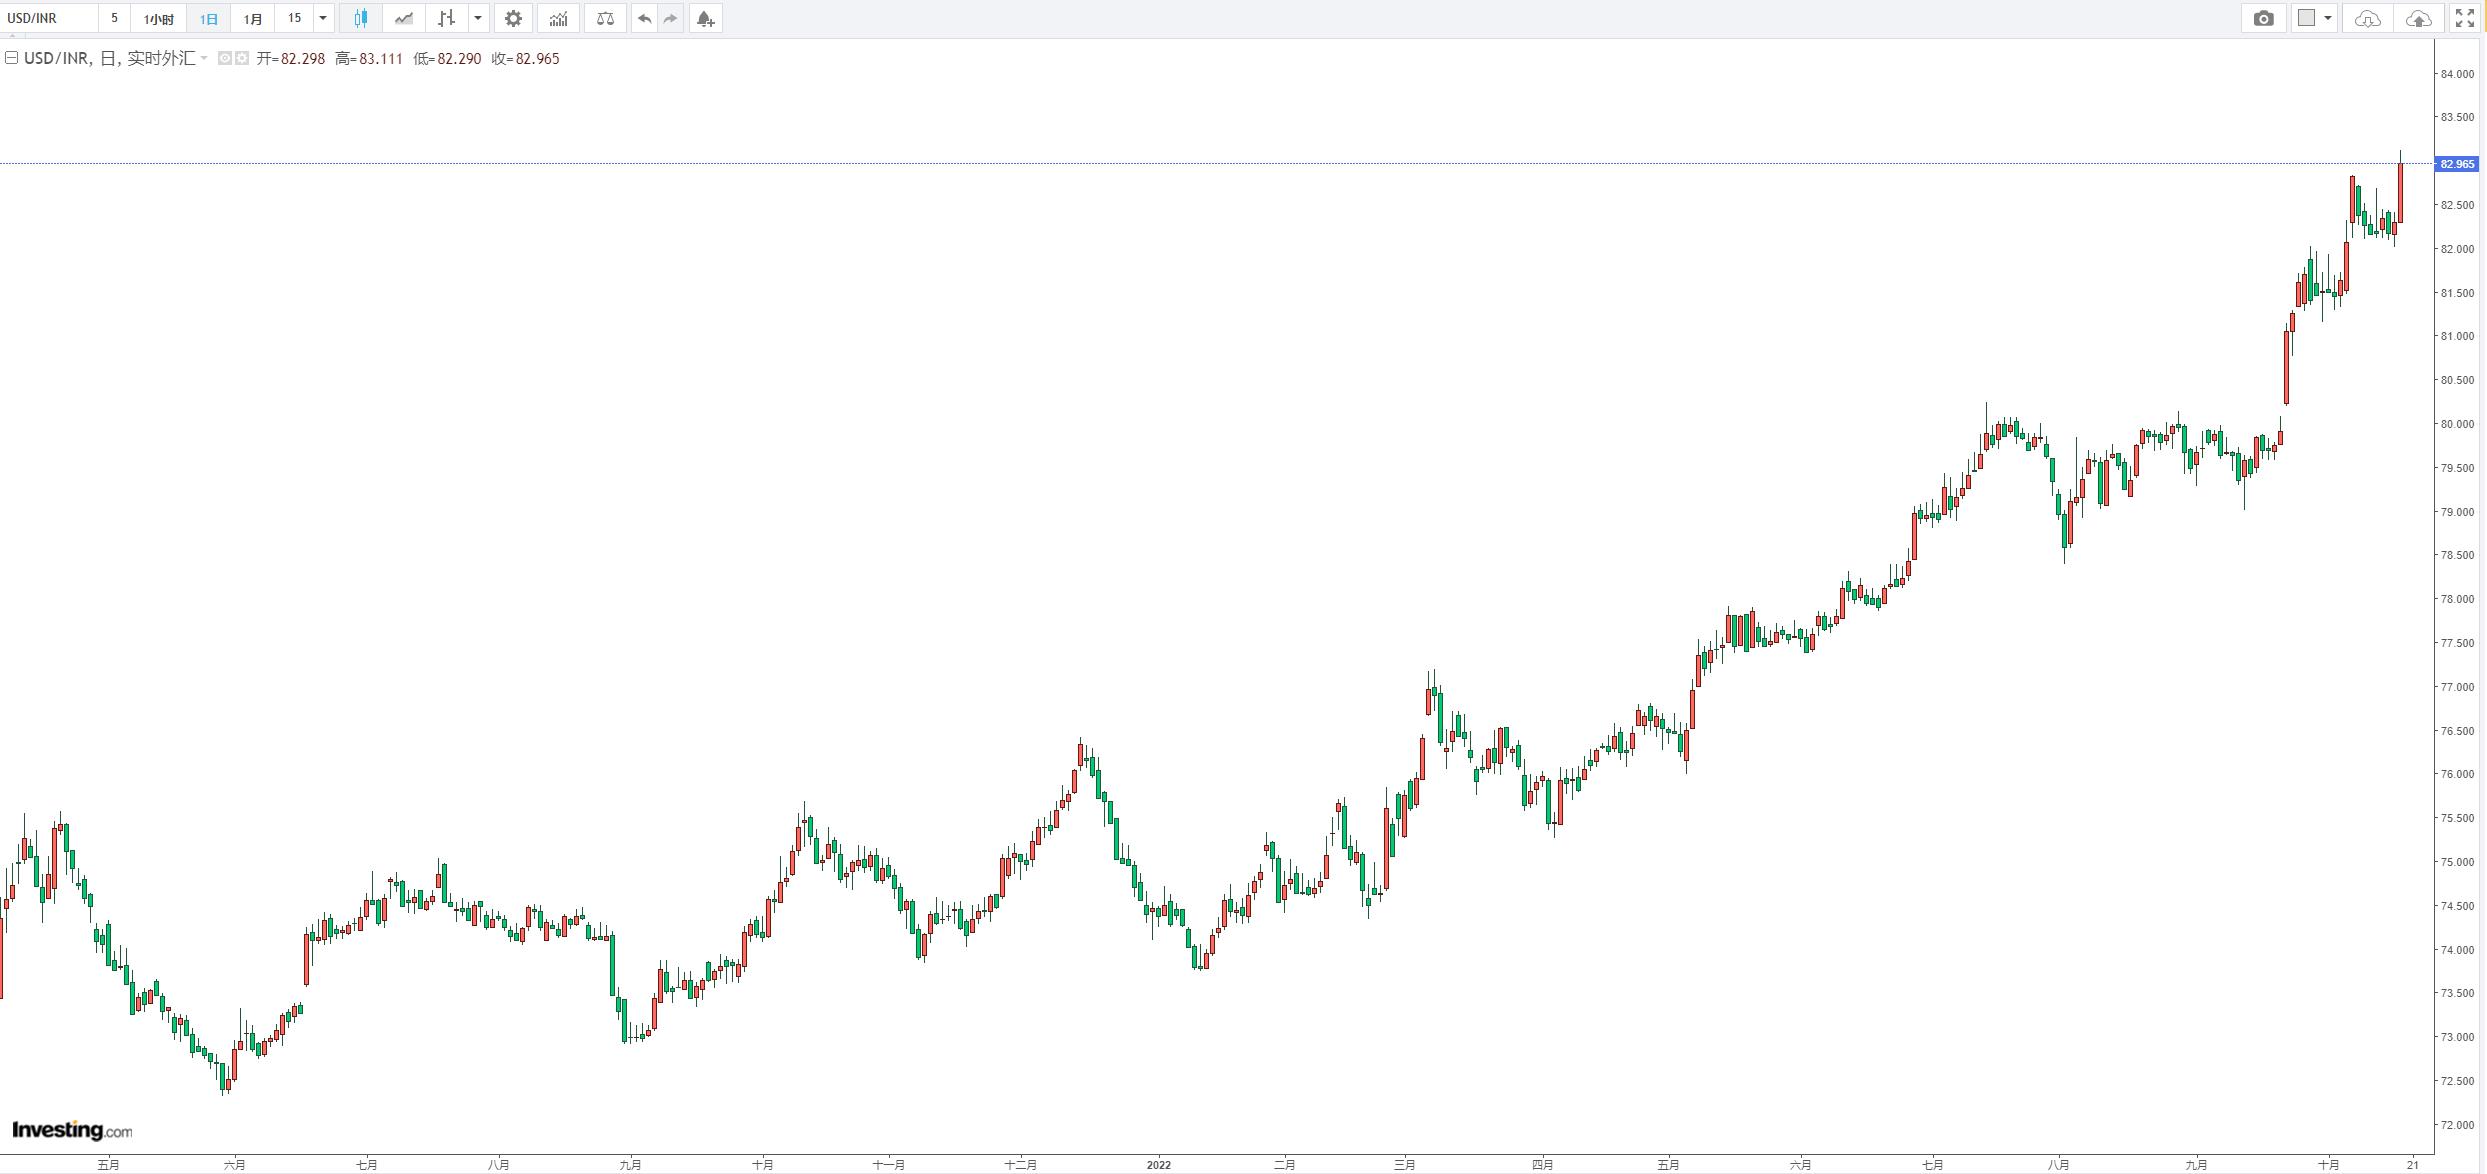Viewport: 2487px width, 1174px height.
Task: Click the compare symbols scales icon
Action: (605, 18)
